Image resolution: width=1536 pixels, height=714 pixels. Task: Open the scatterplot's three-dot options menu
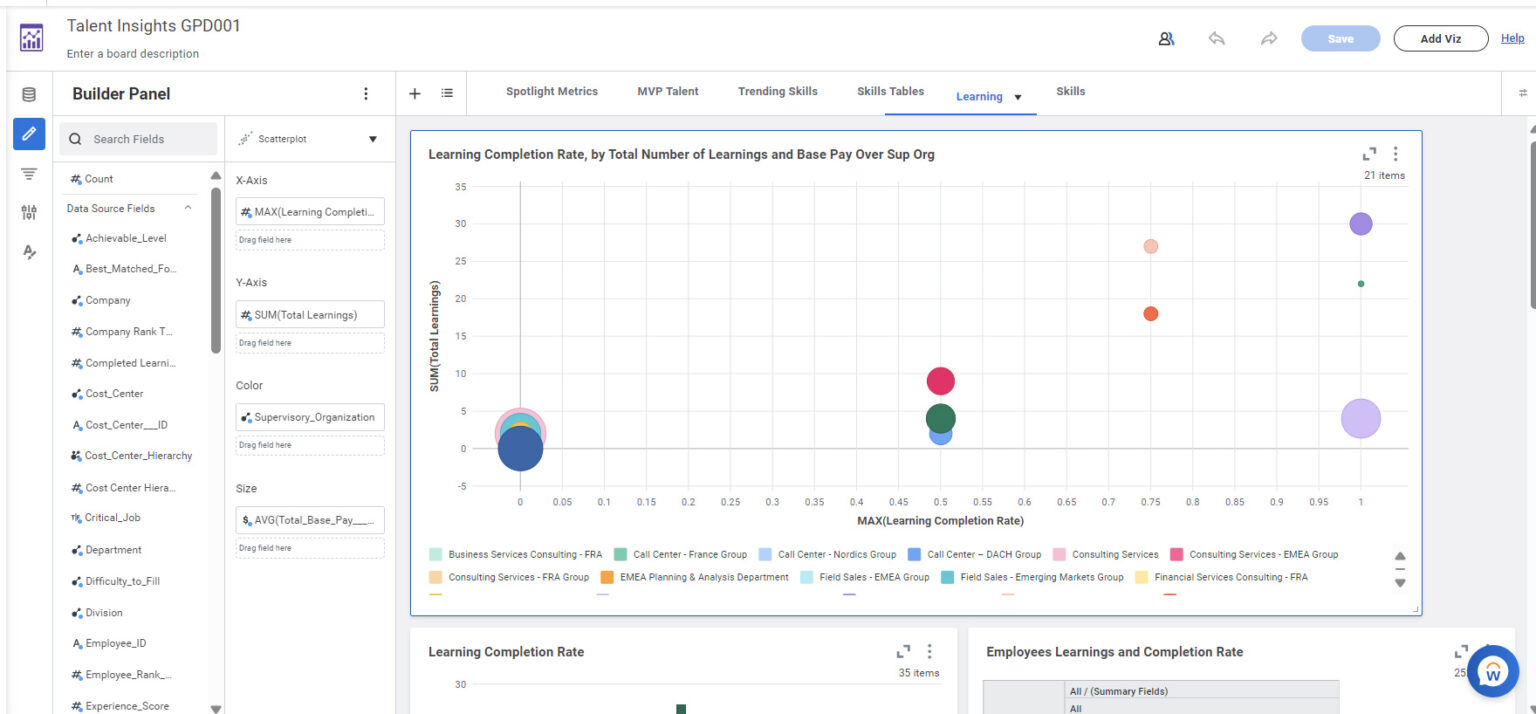click(1396, 154)
